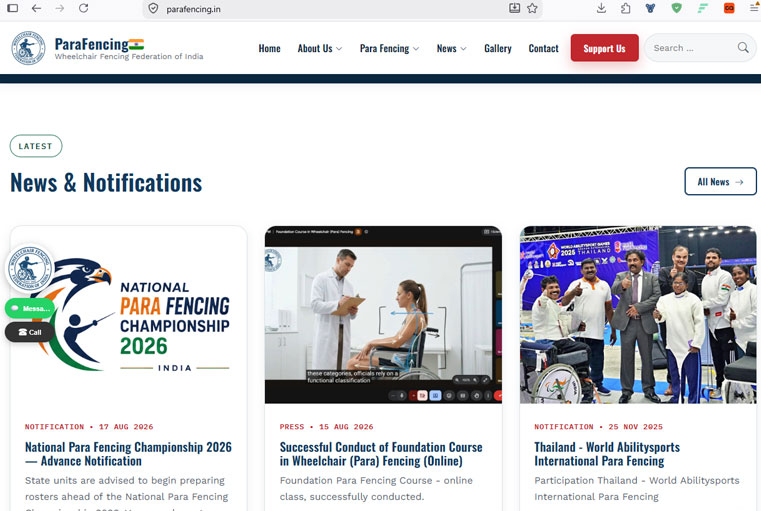Toggle the browser sidebar icon
The image size is (761, 511).
click(x=13, y=8)
